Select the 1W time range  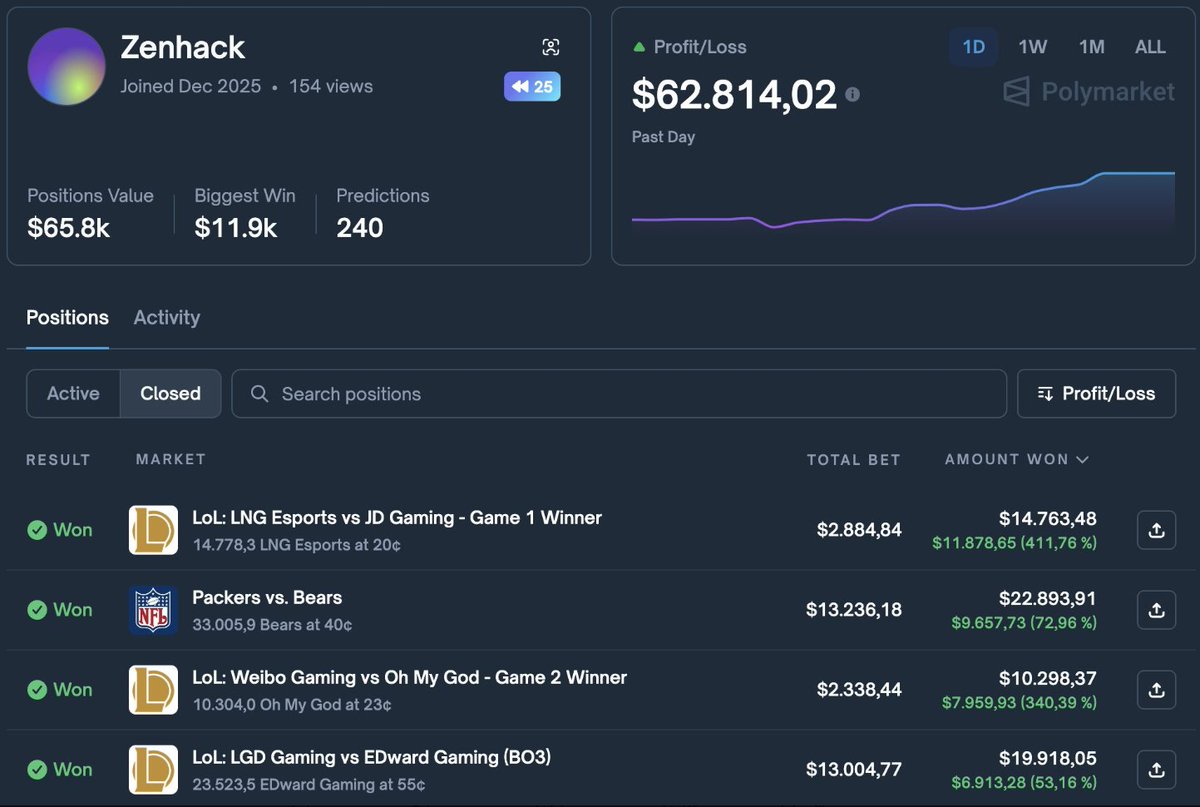(x=1033, y=47)
